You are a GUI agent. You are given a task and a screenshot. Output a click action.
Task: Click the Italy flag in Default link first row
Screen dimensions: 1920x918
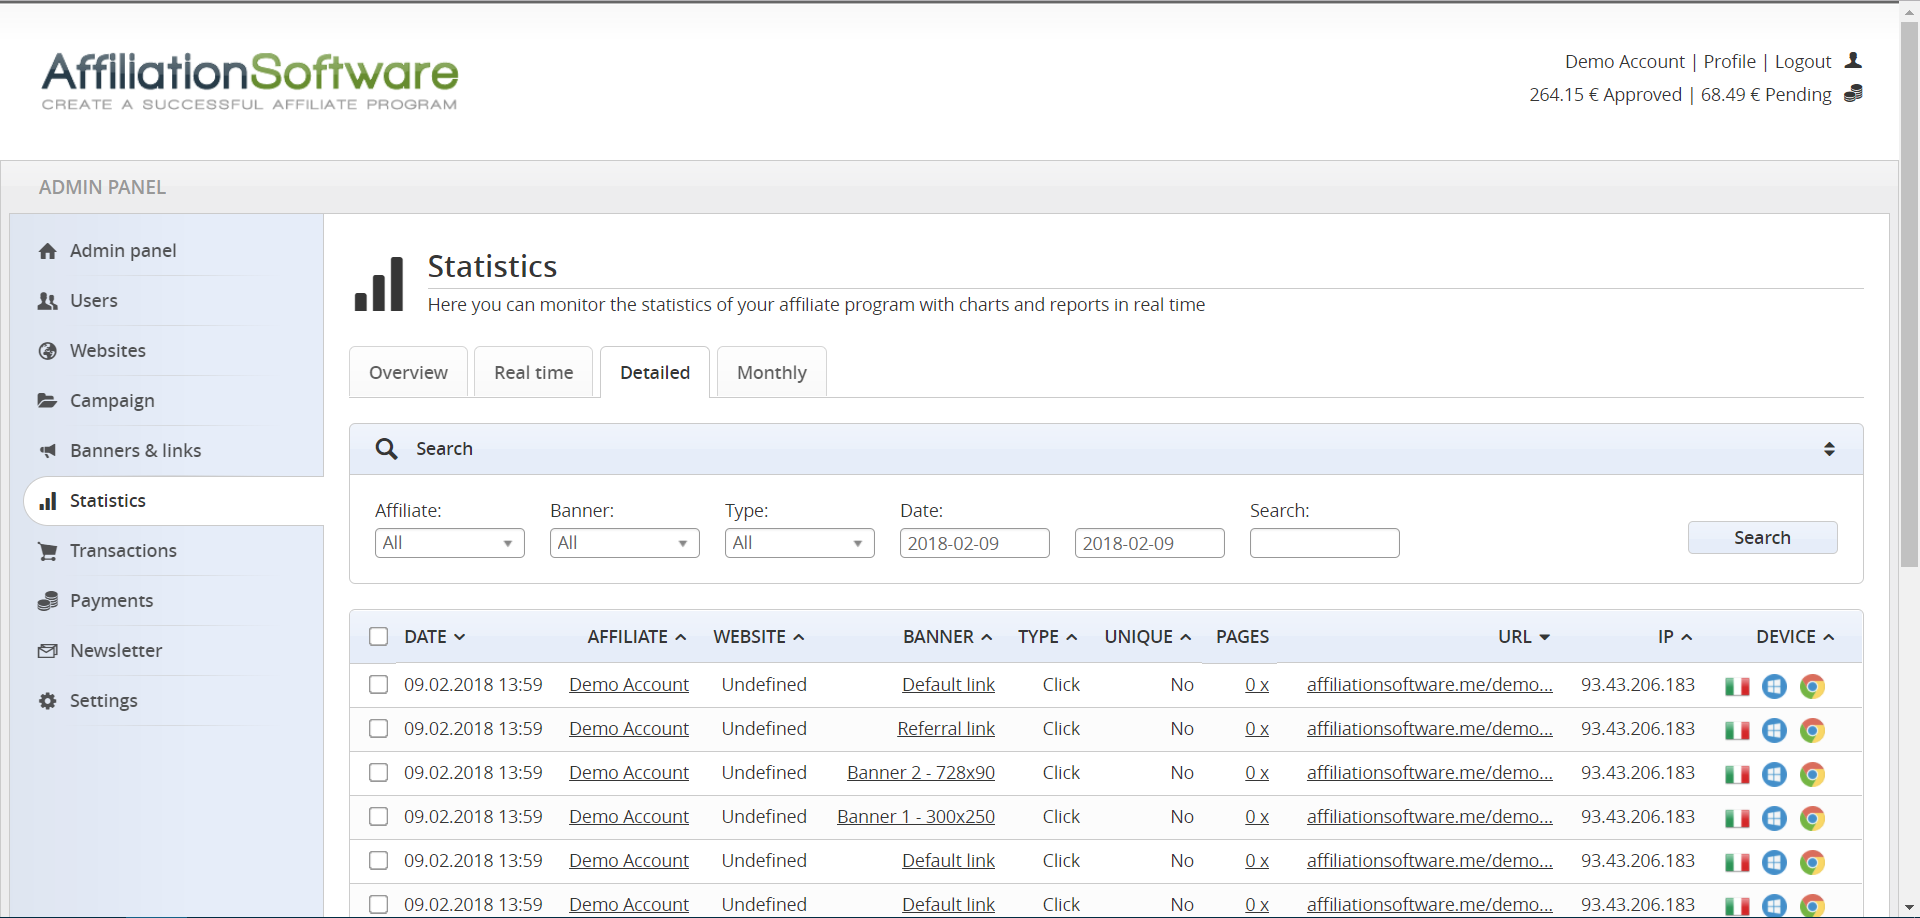(x=1737, y=687)
